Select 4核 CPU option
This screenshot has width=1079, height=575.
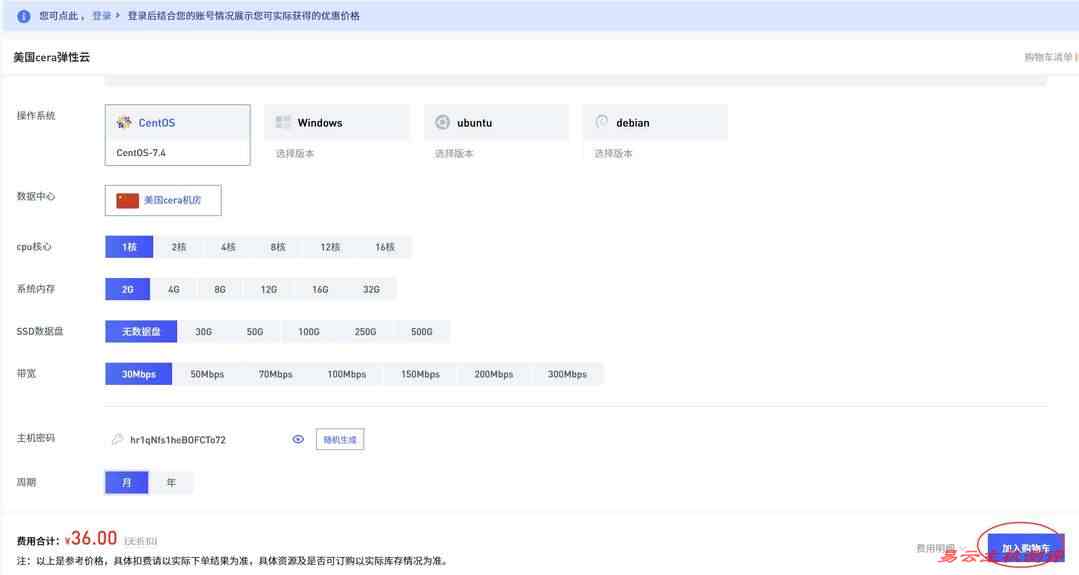pos(228,247)
